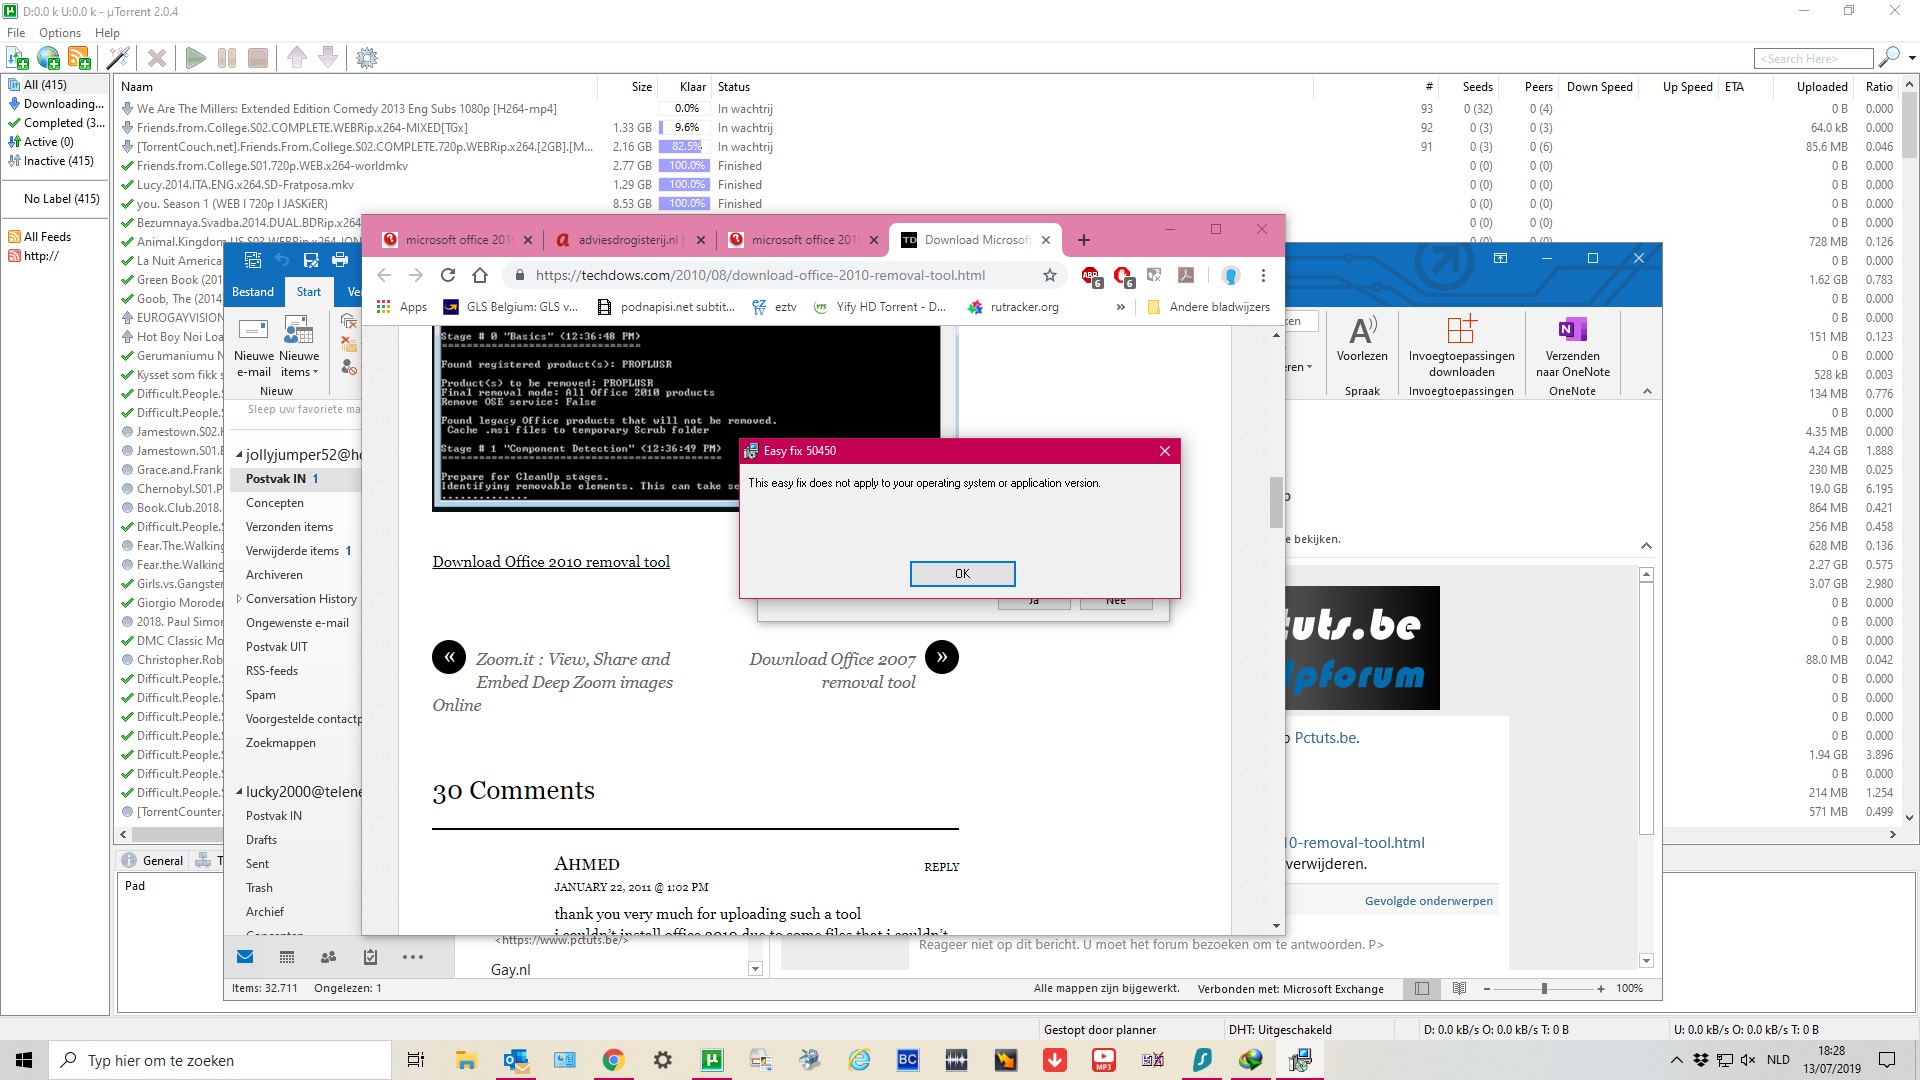Click the red Remove torrent X icon
The height and width of the screenshot is (1080, 1920).
click(x=157, y=58)
